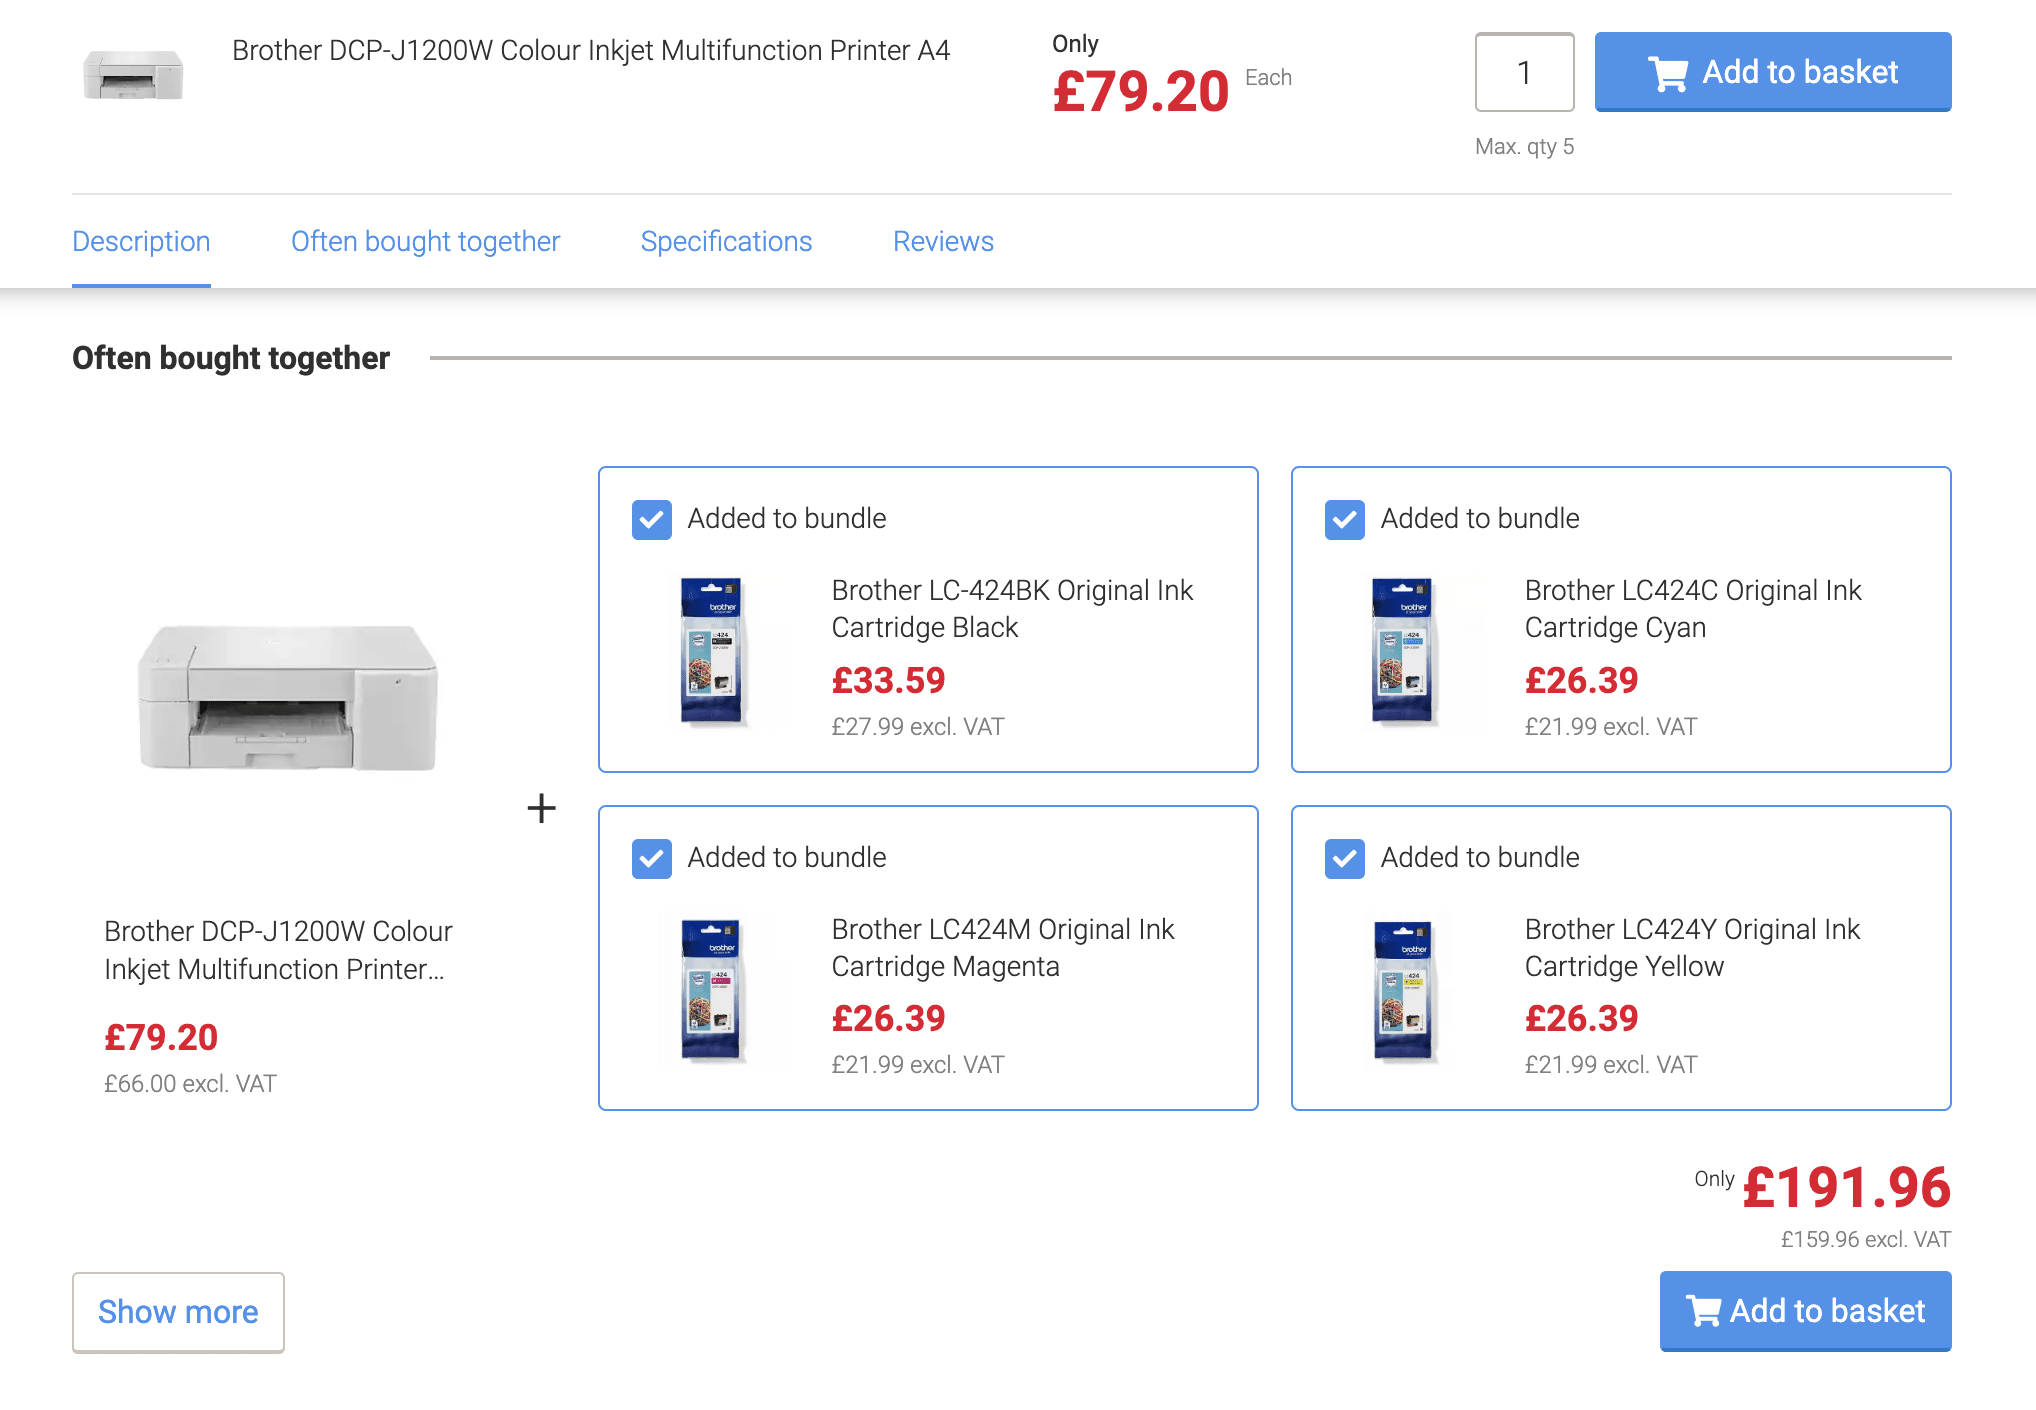Click the Show more button
The width and height of the screenshot is (2036, 1410).
click(178, 1312)
